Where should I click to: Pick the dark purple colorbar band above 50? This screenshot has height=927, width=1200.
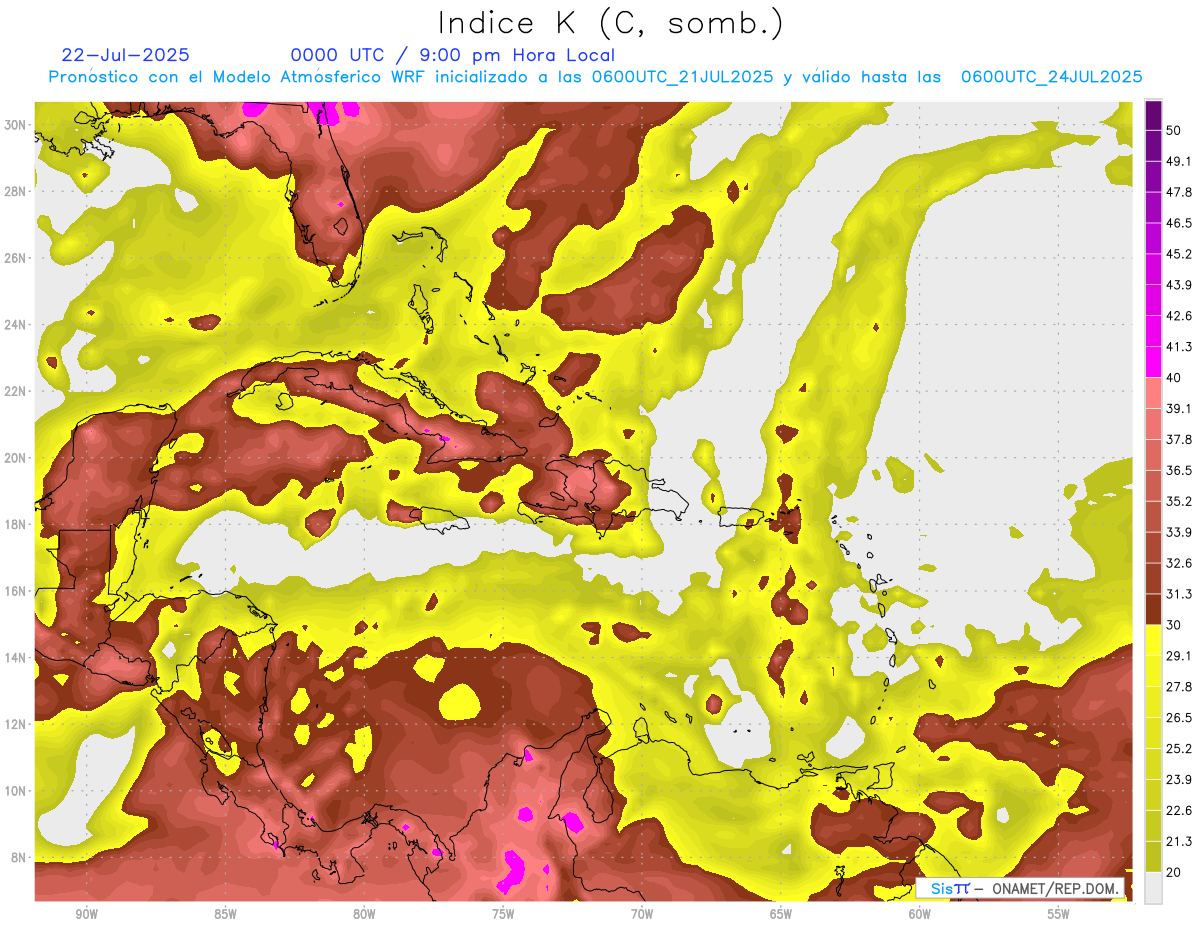click(1153, 116)
